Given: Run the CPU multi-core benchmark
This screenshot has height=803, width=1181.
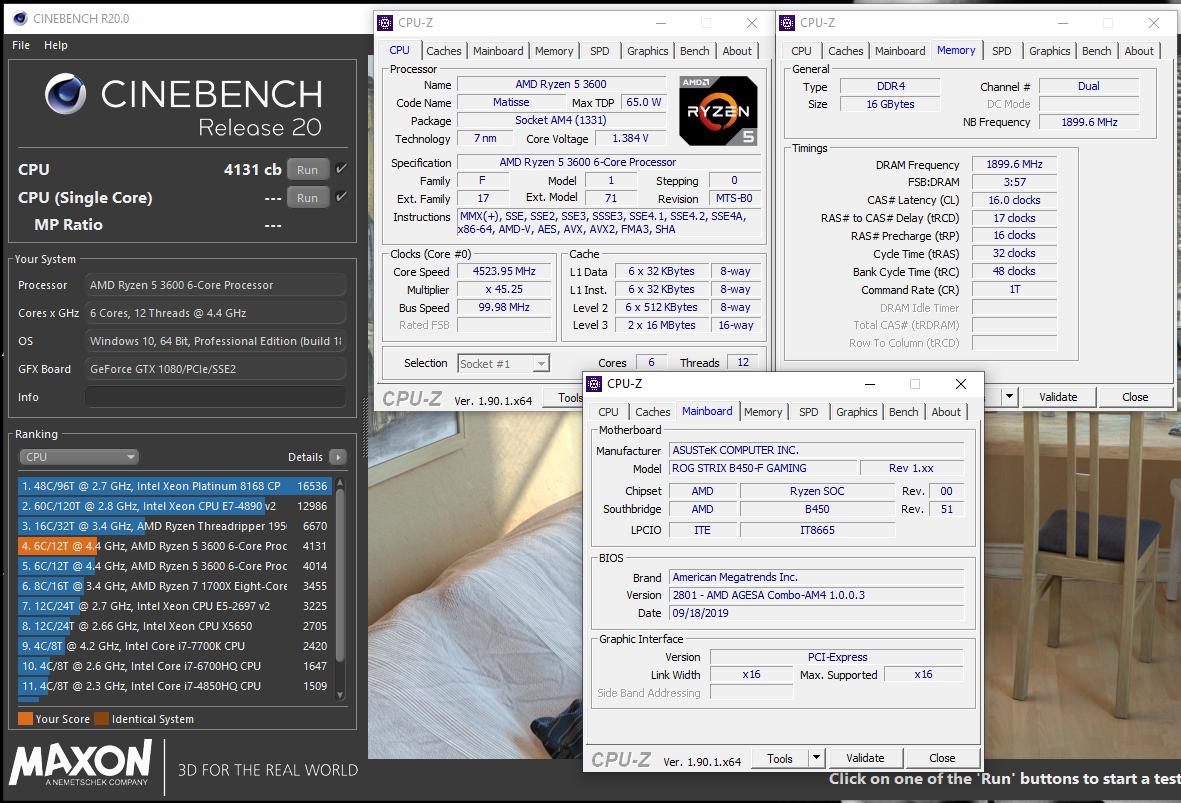Looking at the screenshot, I should (x=307, y=169).
